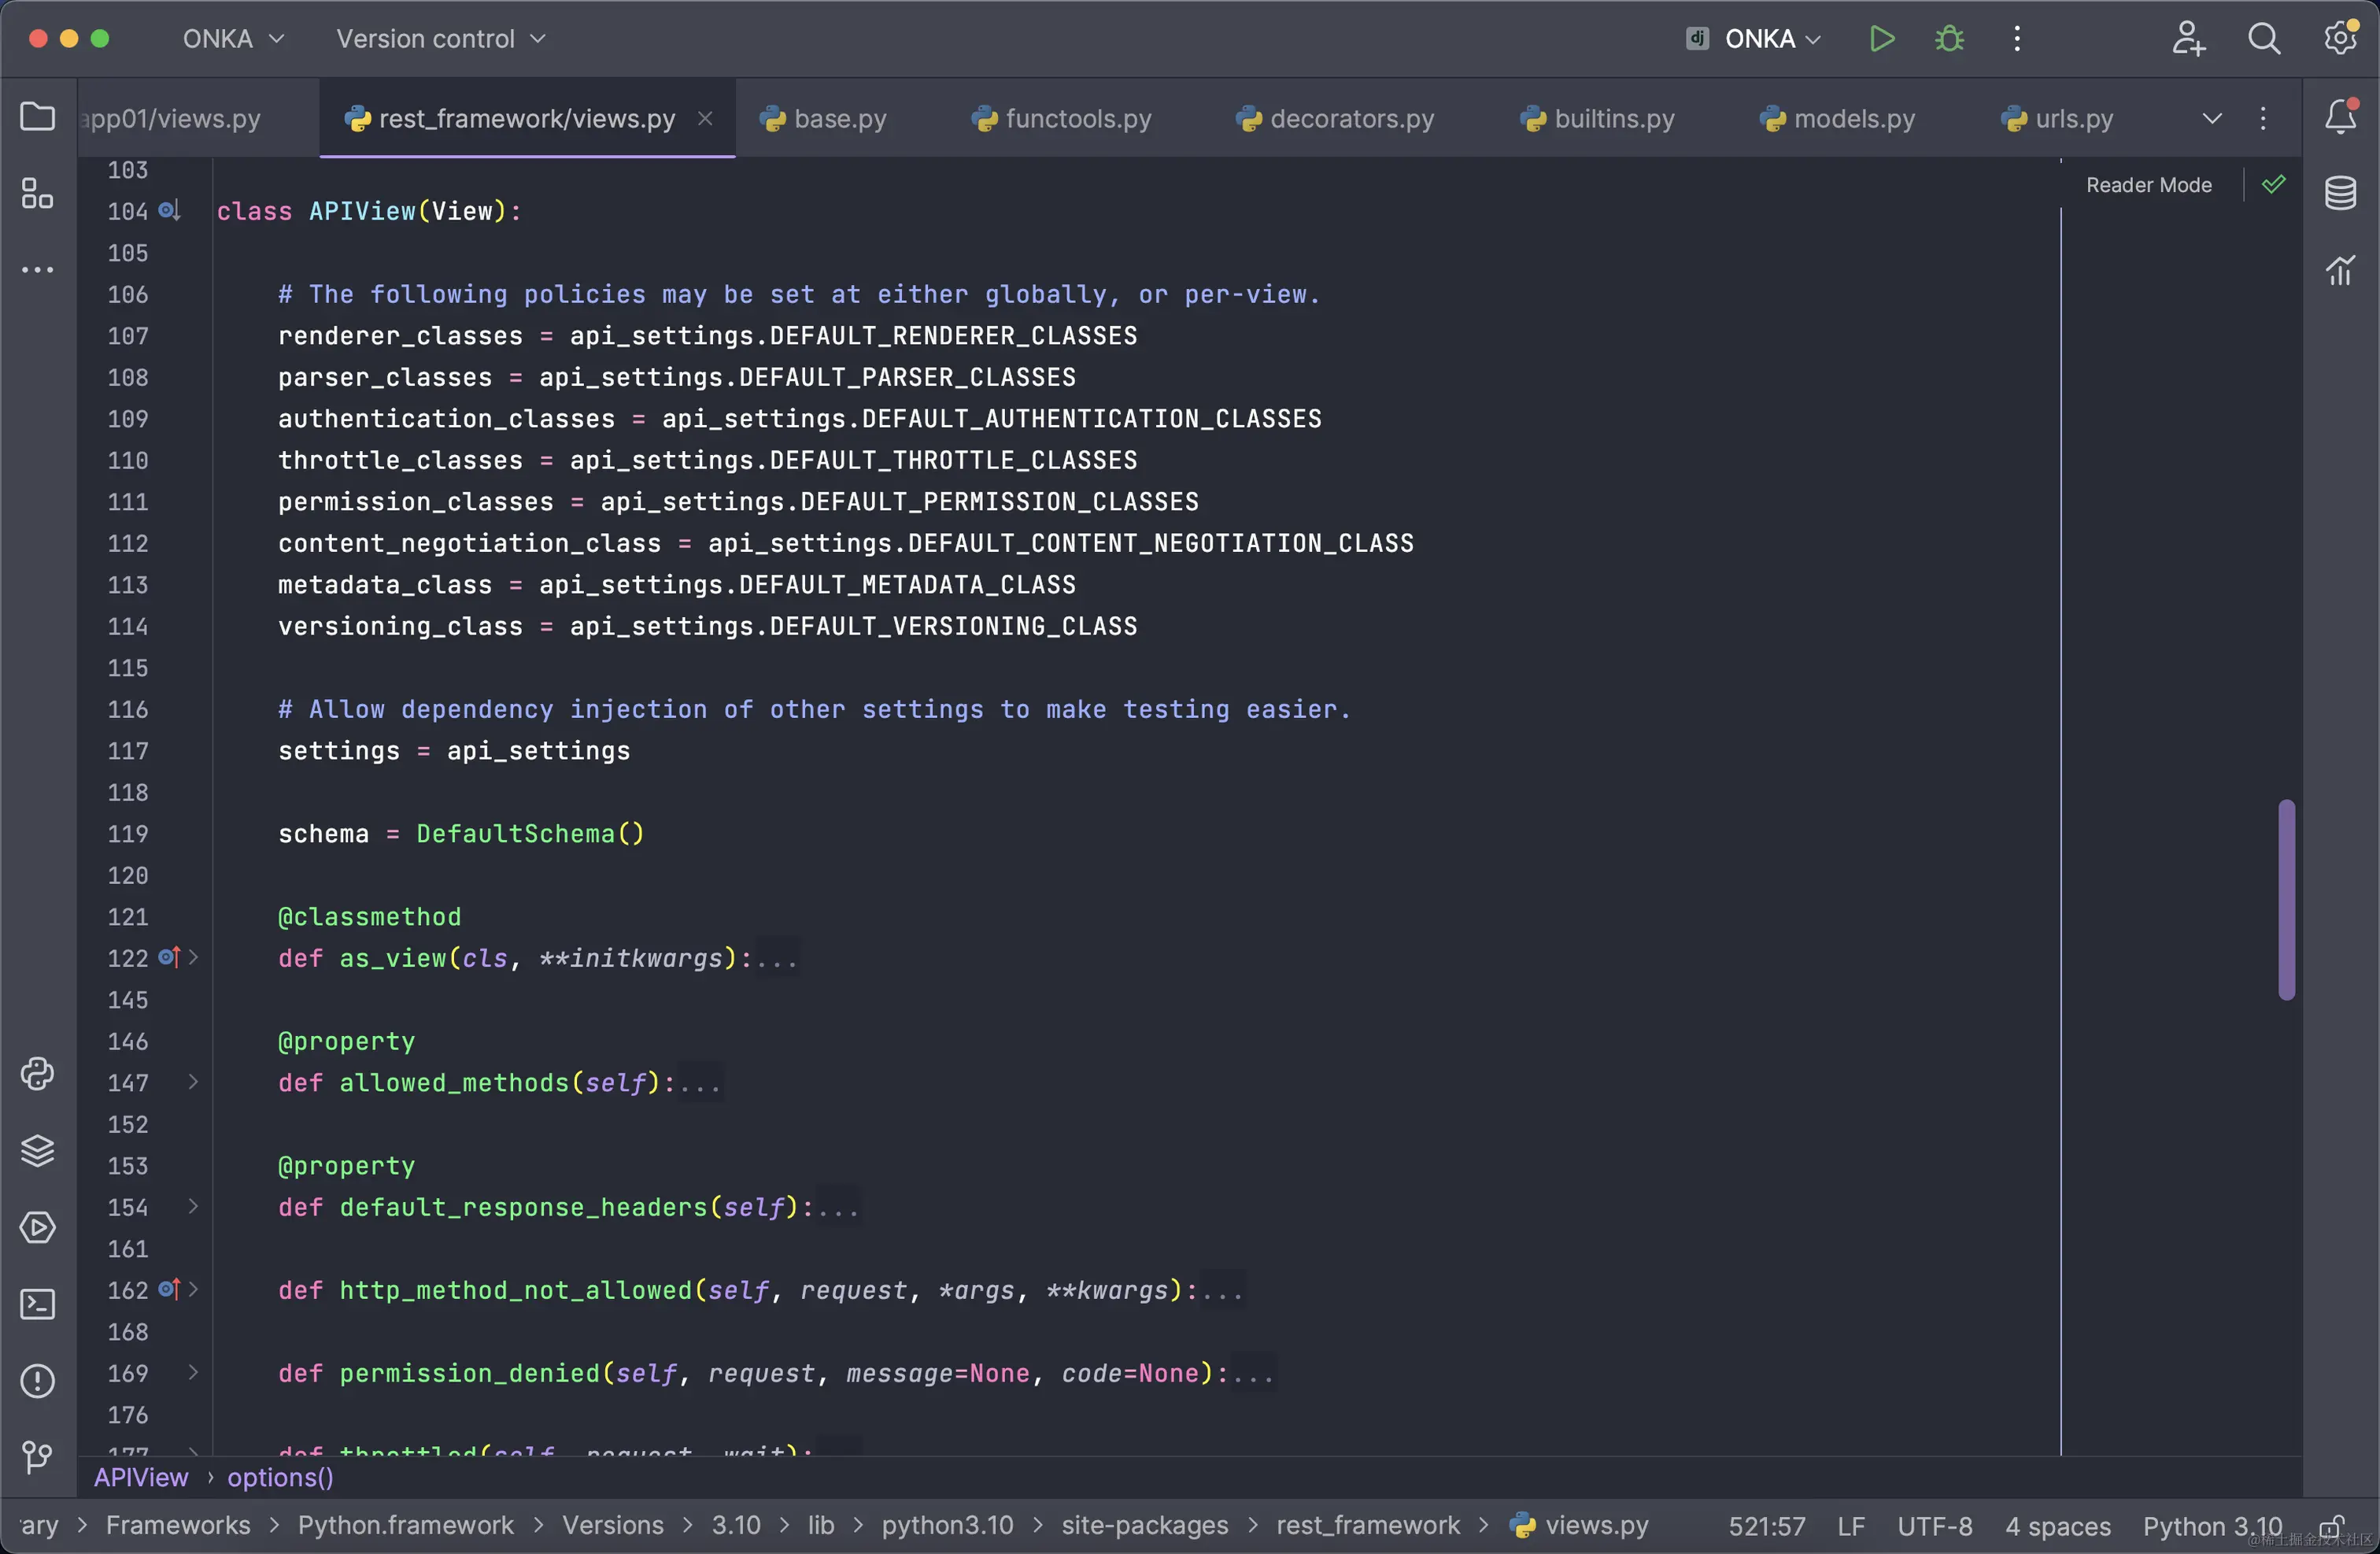Open the Python Packages layers icon
Image resolution: width=2380 pixels, height=1554 pixels.
[37, 1151]
